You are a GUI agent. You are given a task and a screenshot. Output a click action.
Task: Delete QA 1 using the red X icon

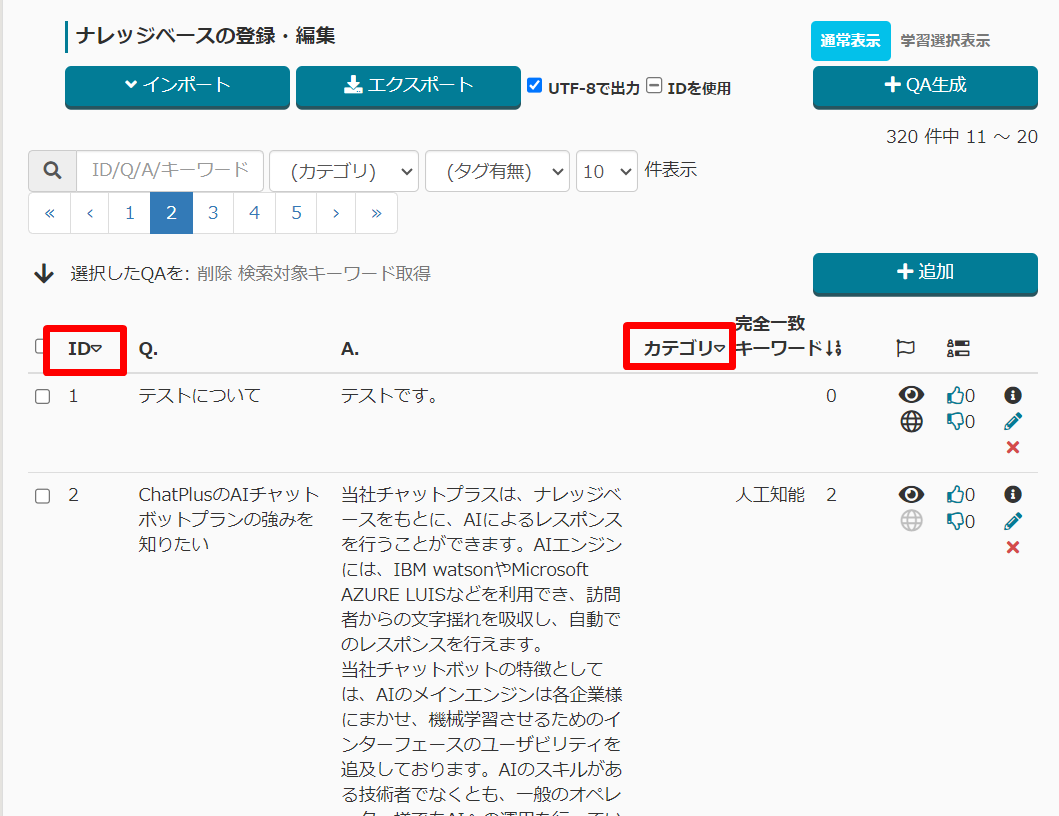(1012, 447)
